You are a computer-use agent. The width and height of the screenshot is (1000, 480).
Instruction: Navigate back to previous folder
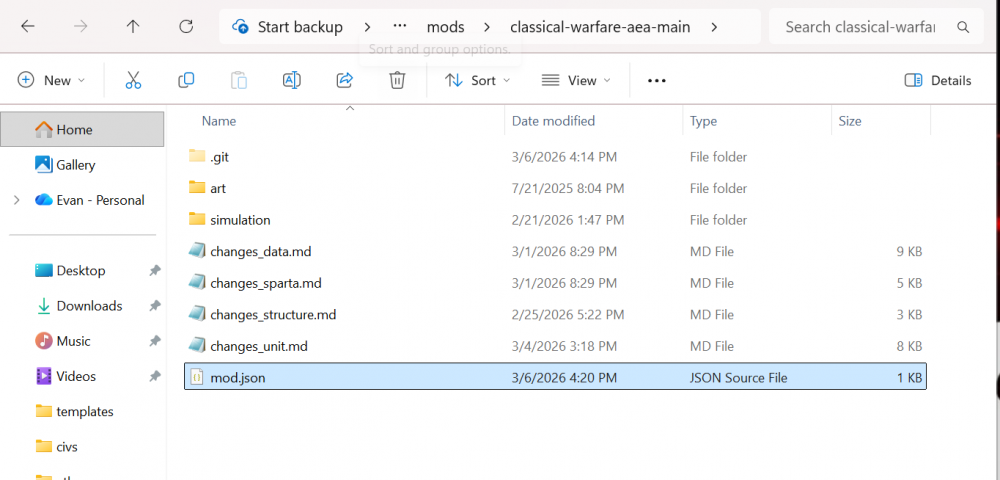pyautogui.click(x=28, y=27)
